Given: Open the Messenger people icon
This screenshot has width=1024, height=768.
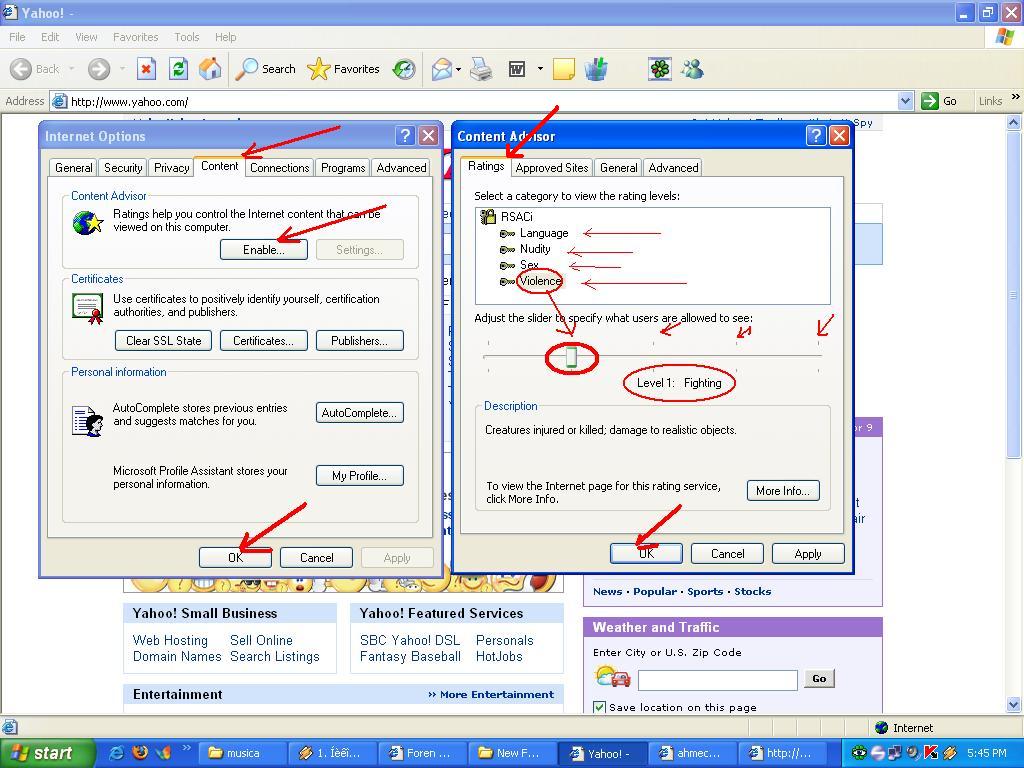Looking at the screenshot, I should point(692,69).
